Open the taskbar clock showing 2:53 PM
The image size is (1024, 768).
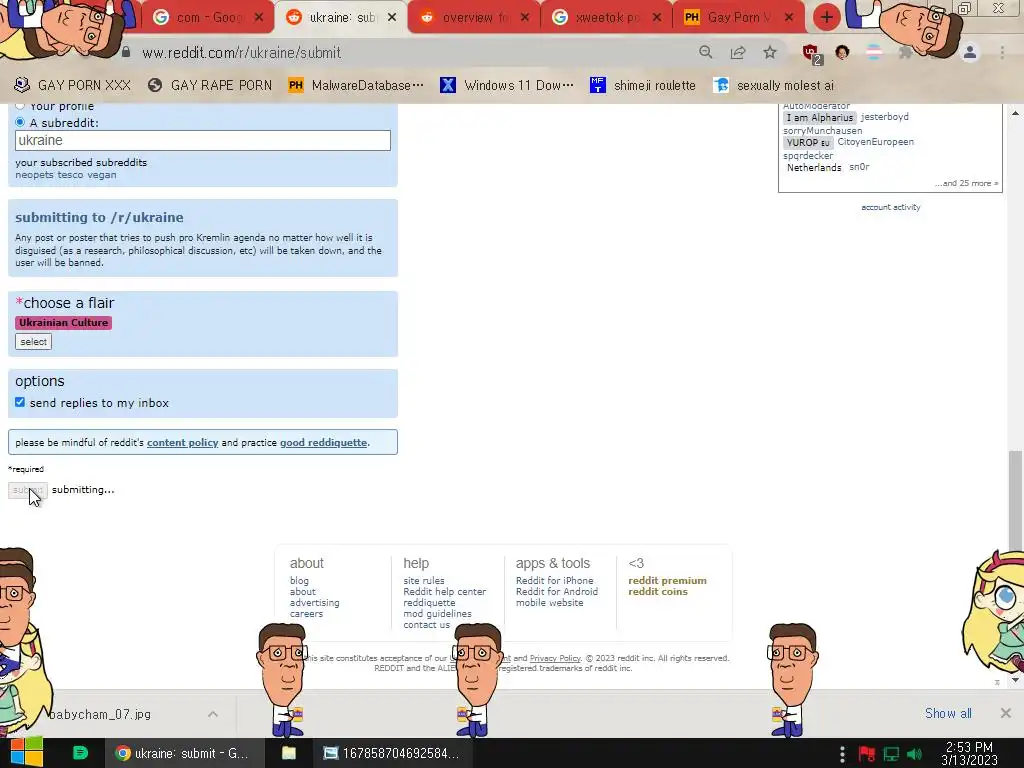click(x=969, y=754)
